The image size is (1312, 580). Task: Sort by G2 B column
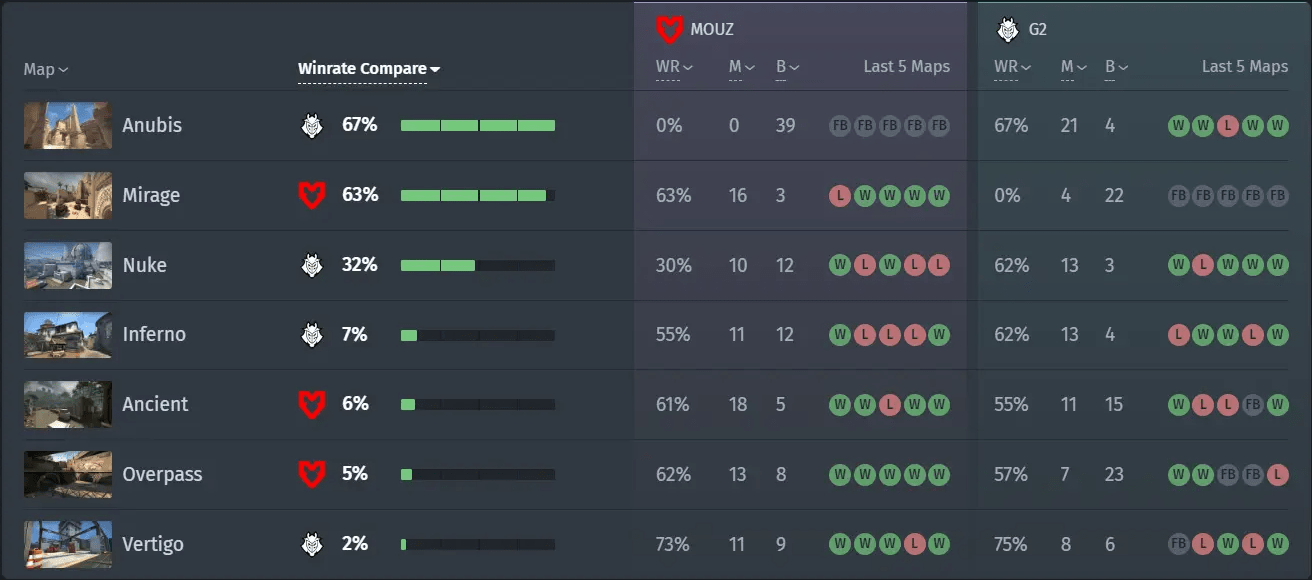[1116, 67]
